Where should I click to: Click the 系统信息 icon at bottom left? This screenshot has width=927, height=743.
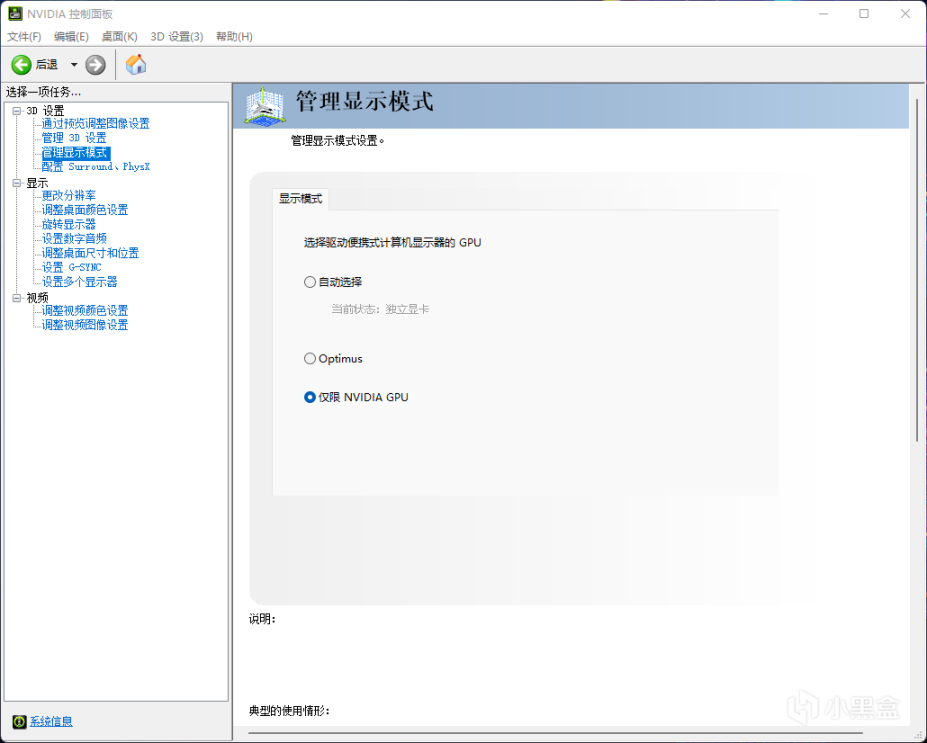point(20,721)
